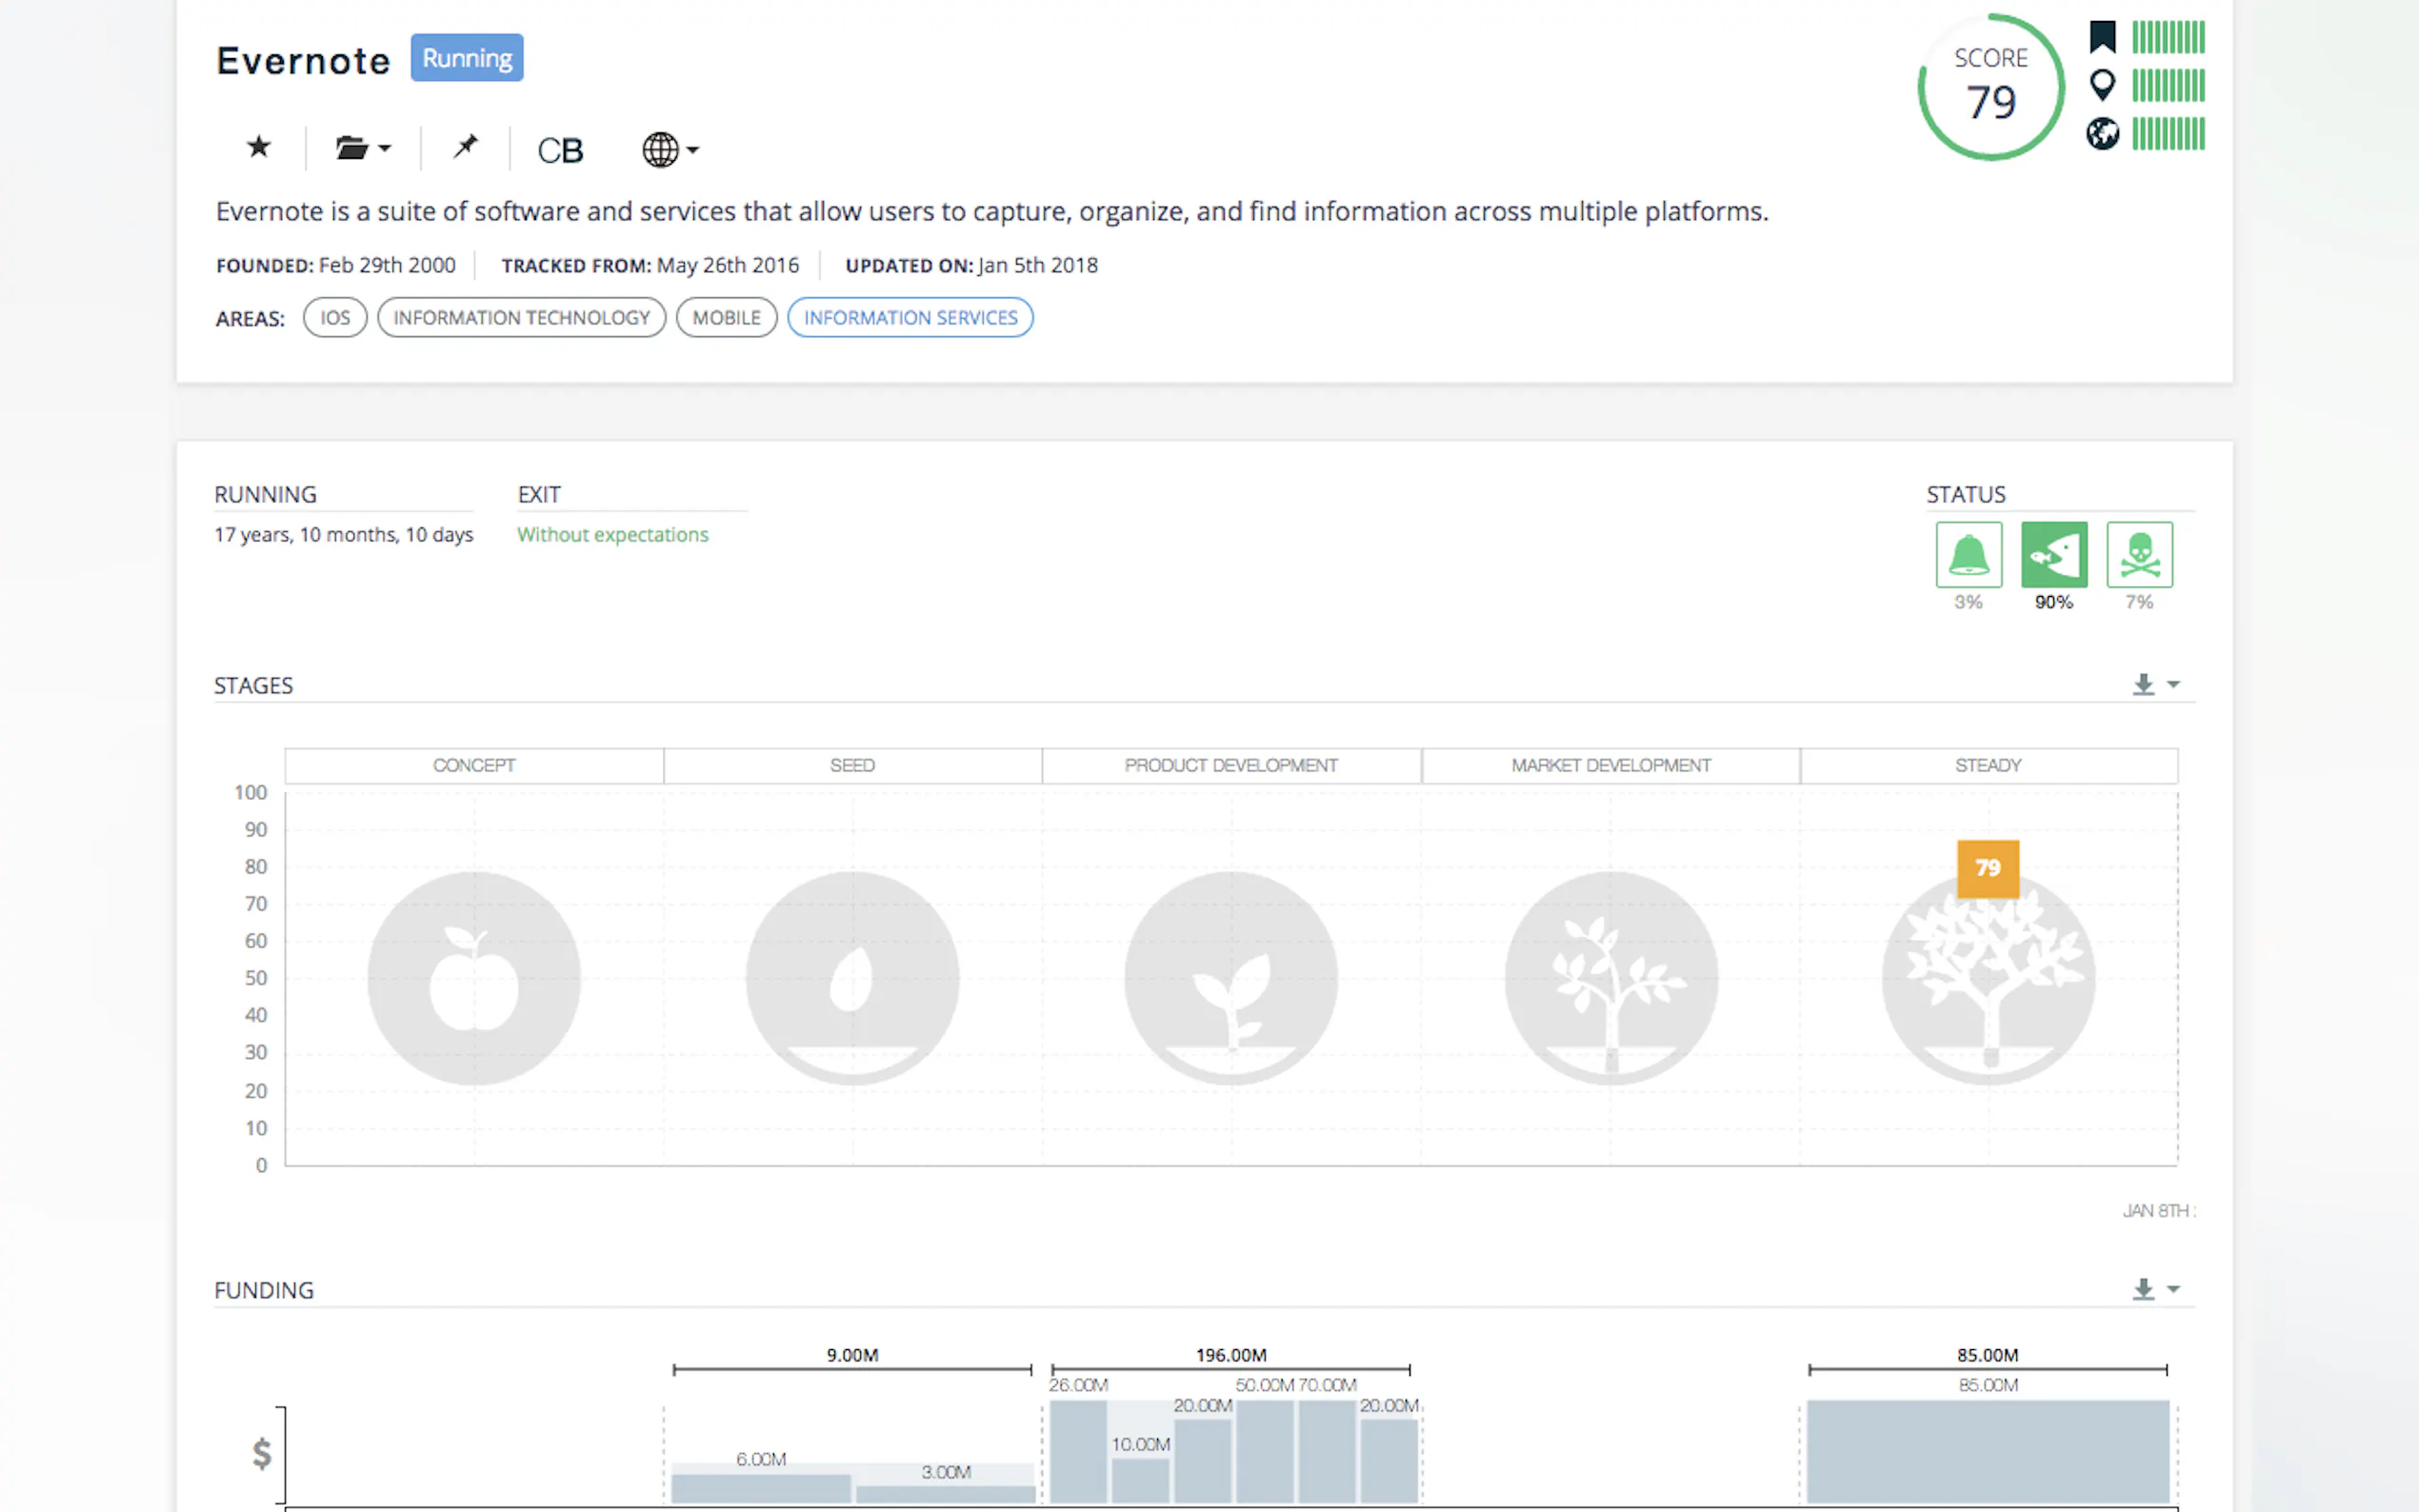Viewport: 2419px width, 1512px height.
Task: Click the 196.00M funding total
Action: 1231,1355
